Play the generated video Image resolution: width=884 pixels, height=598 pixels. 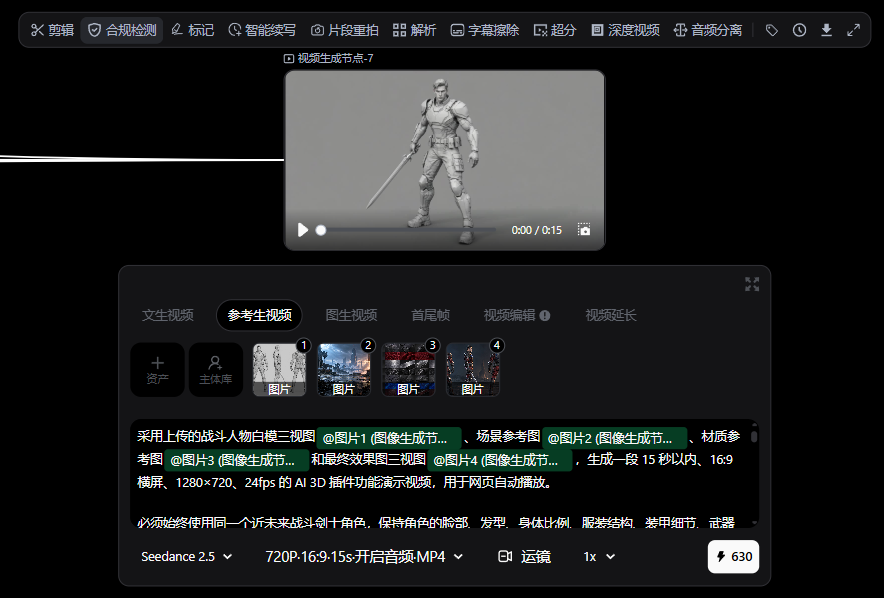click(x=303, y=230)
